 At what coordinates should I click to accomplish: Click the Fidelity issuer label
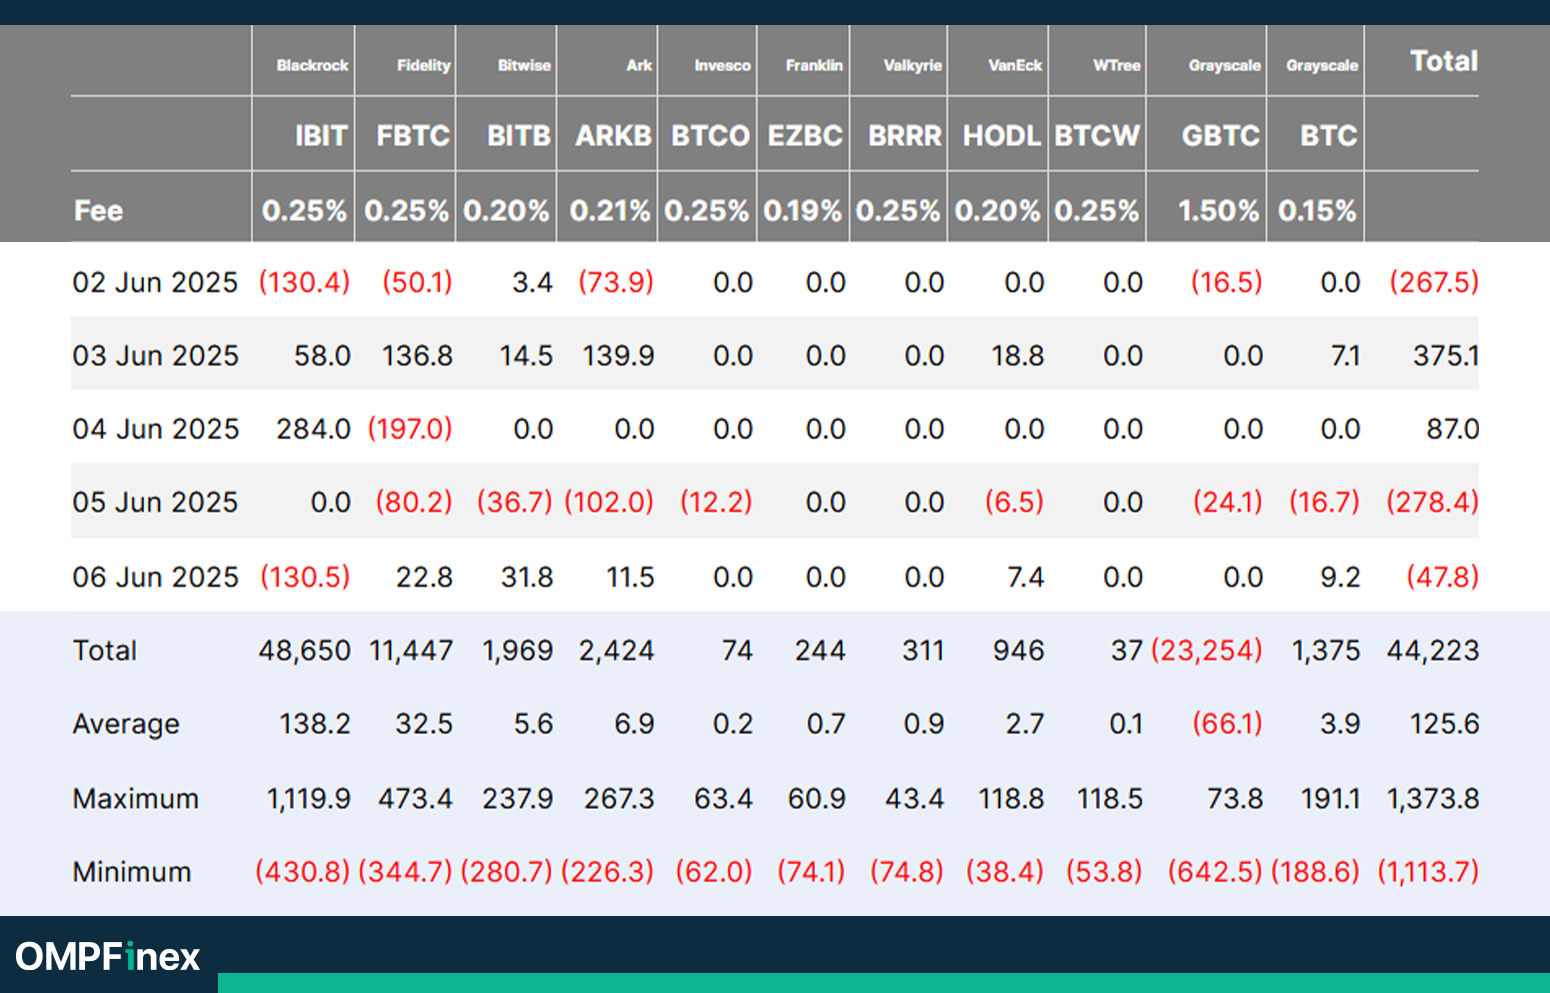(423, 65)
